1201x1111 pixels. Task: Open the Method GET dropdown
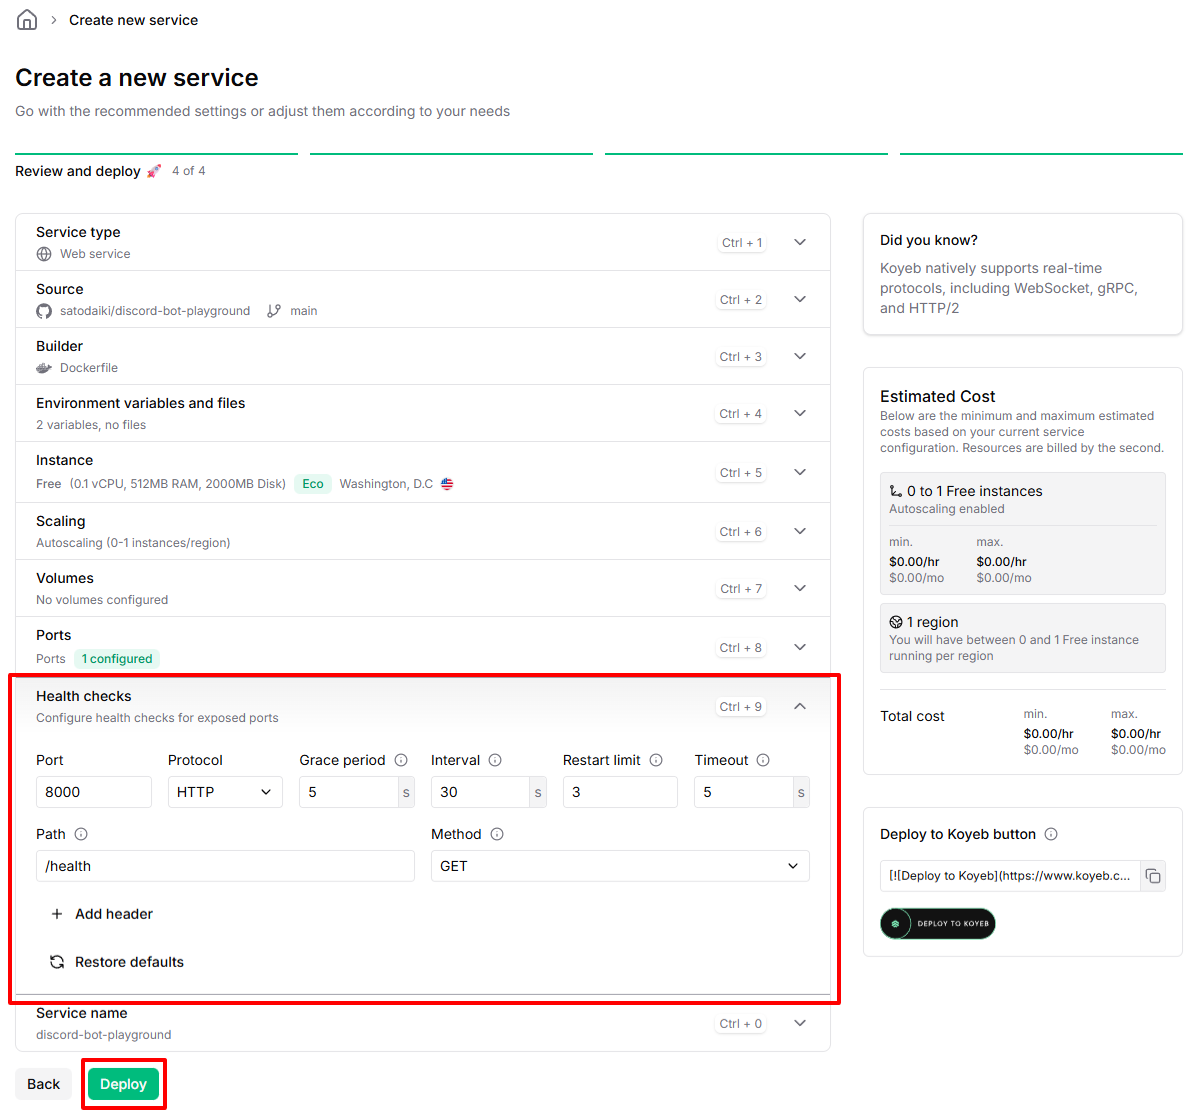tap(619, 866)
